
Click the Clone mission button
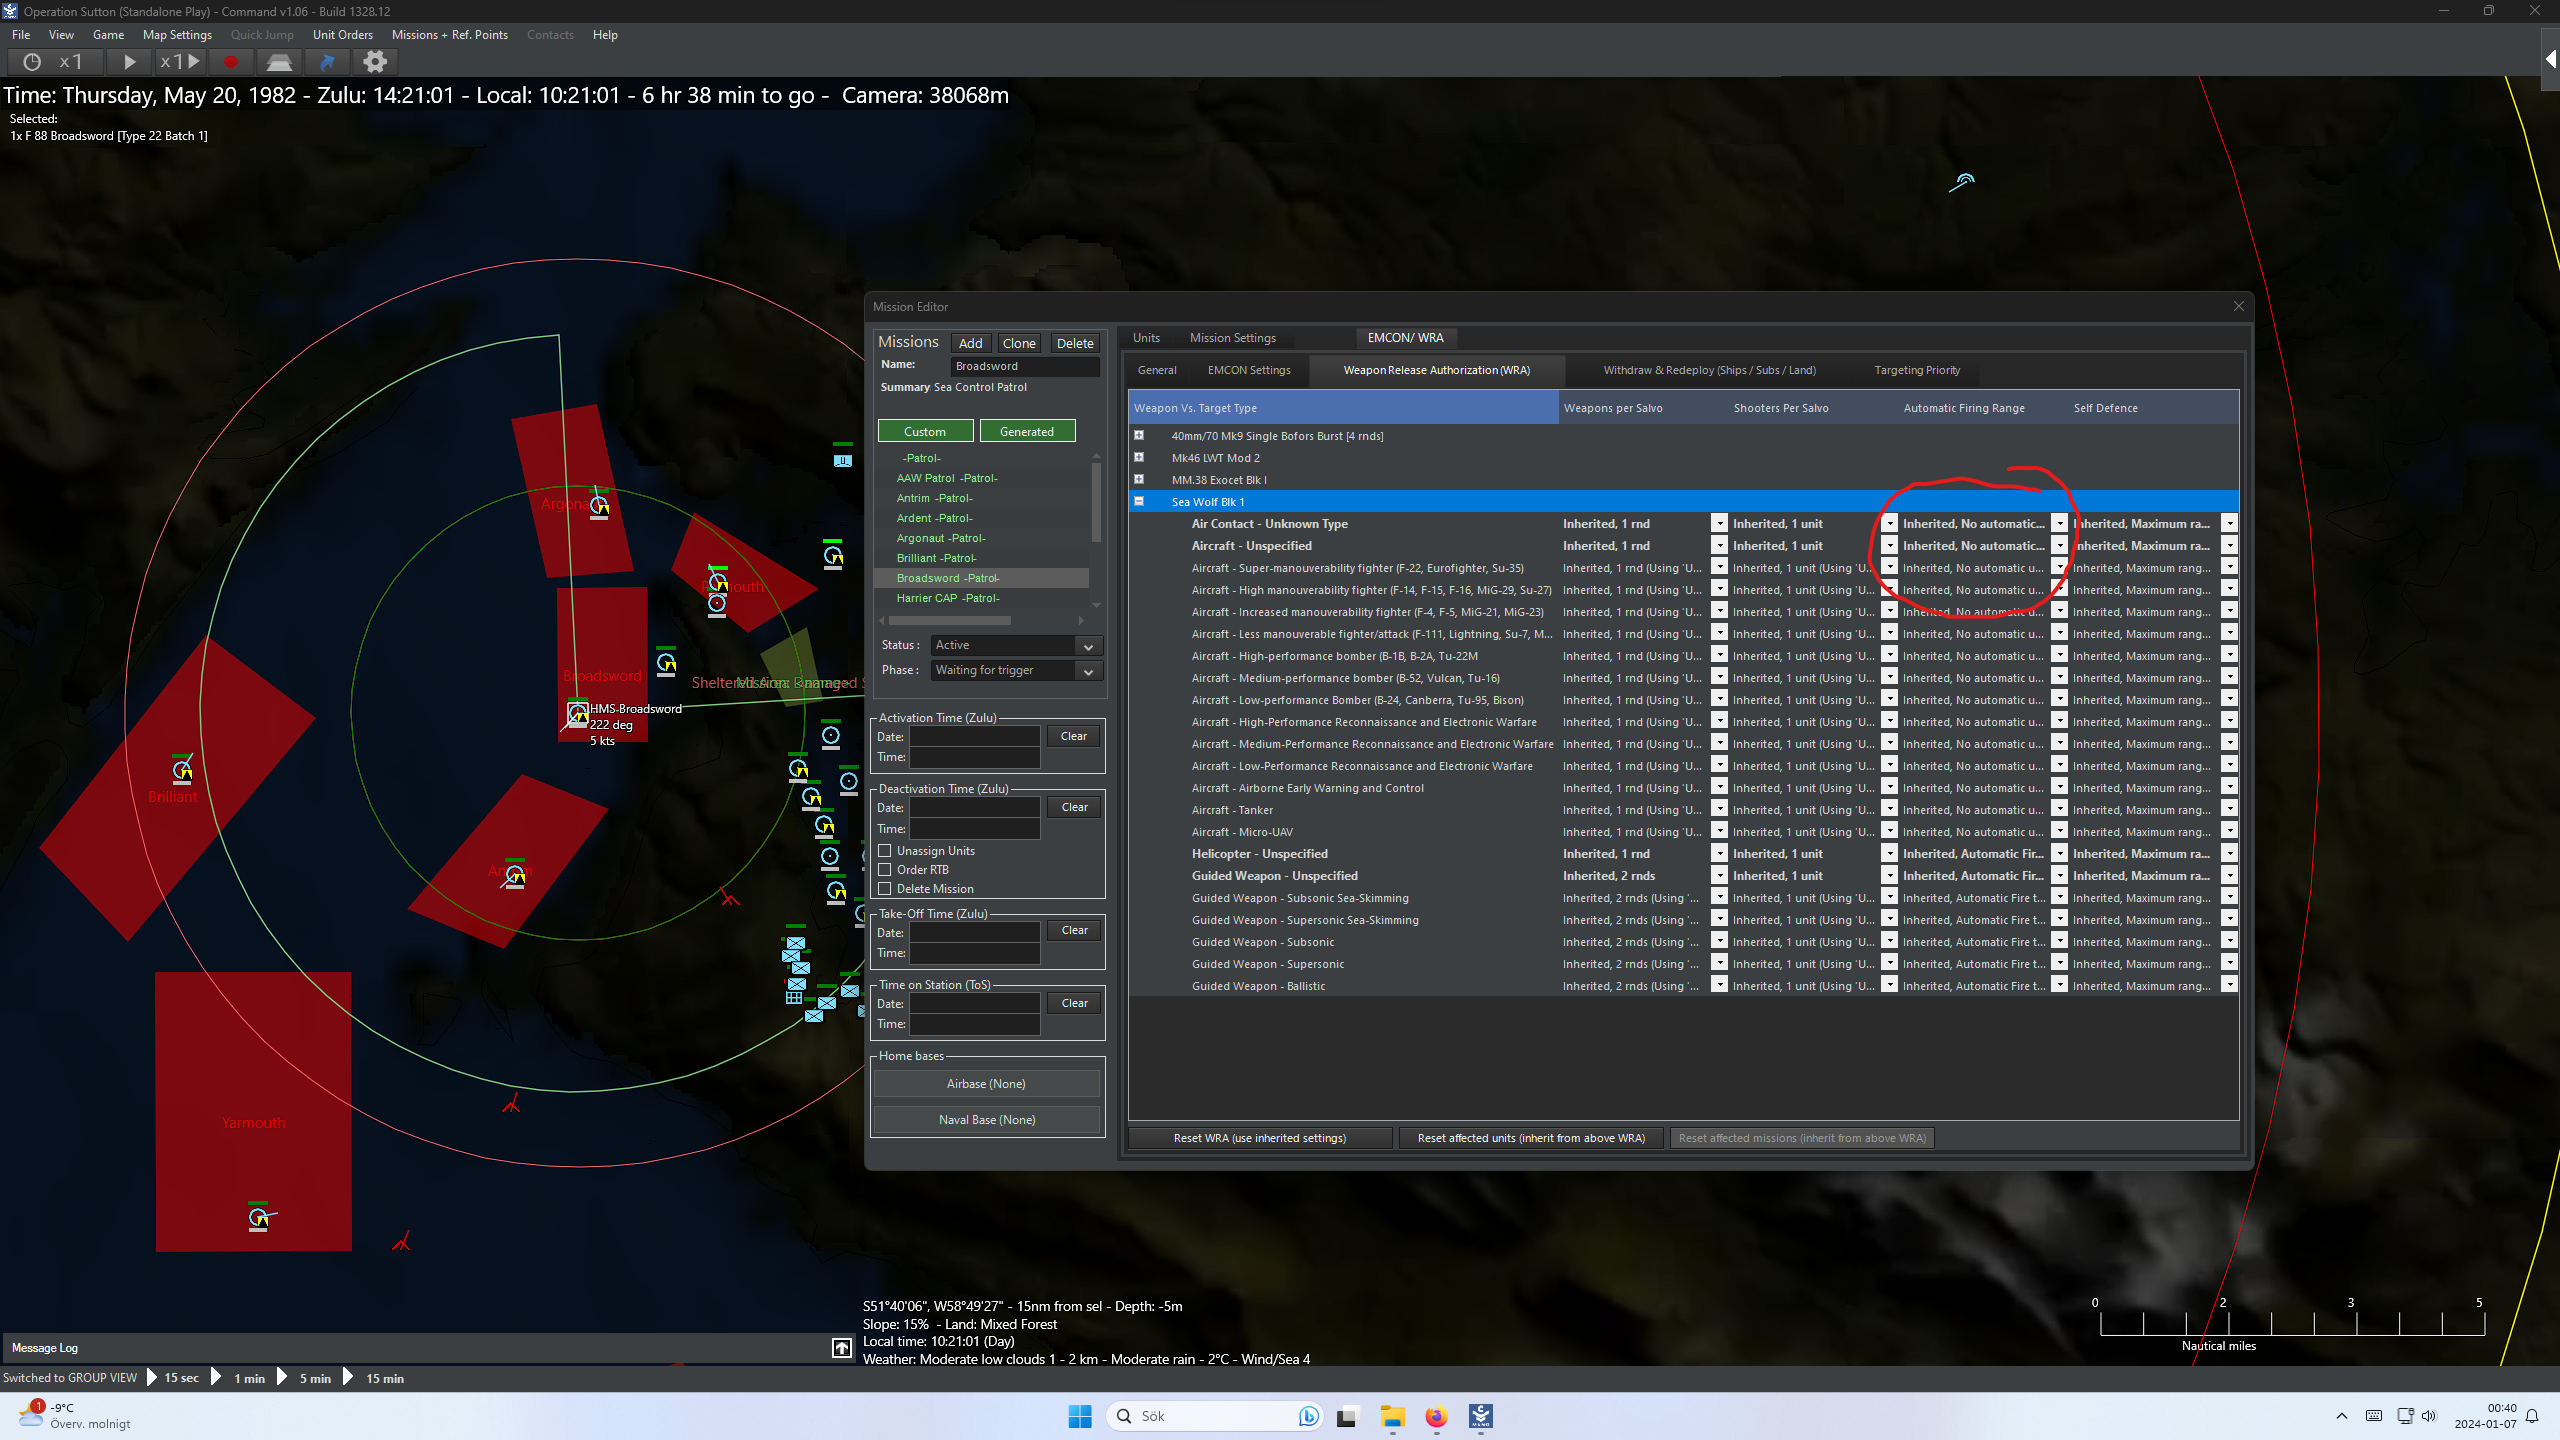coord(1018,343)
